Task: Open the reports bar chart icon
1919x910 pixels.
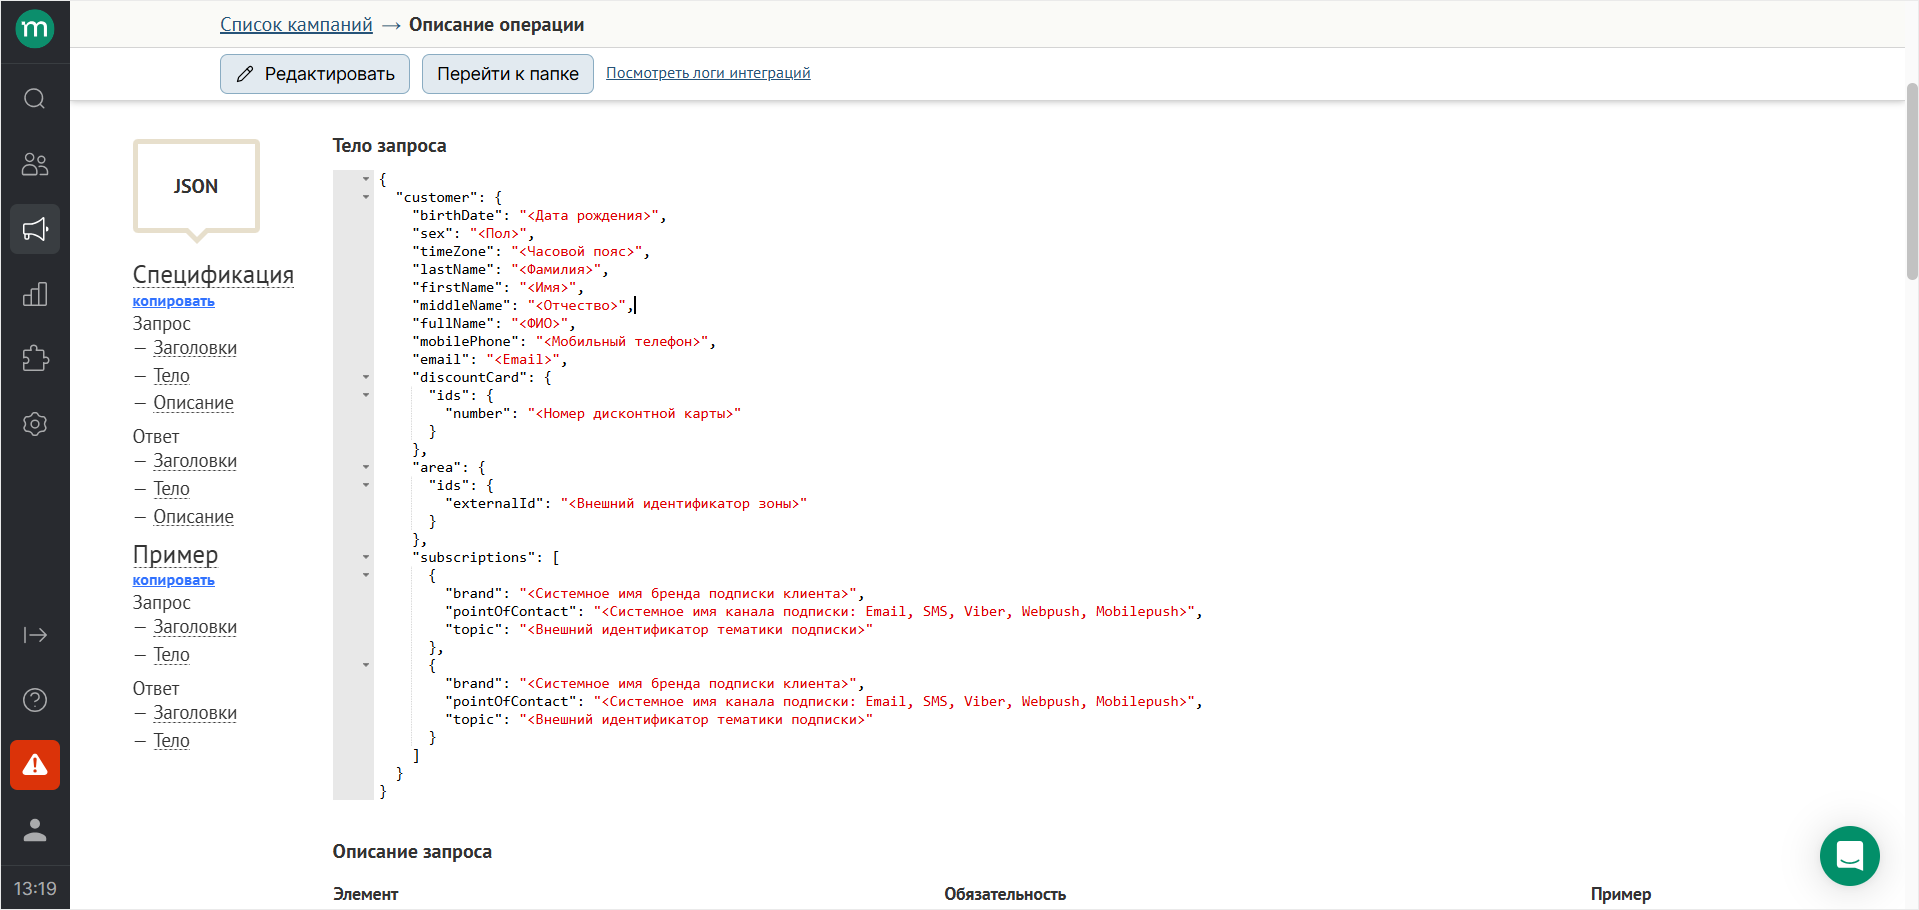Action: [x=35, y=294]
